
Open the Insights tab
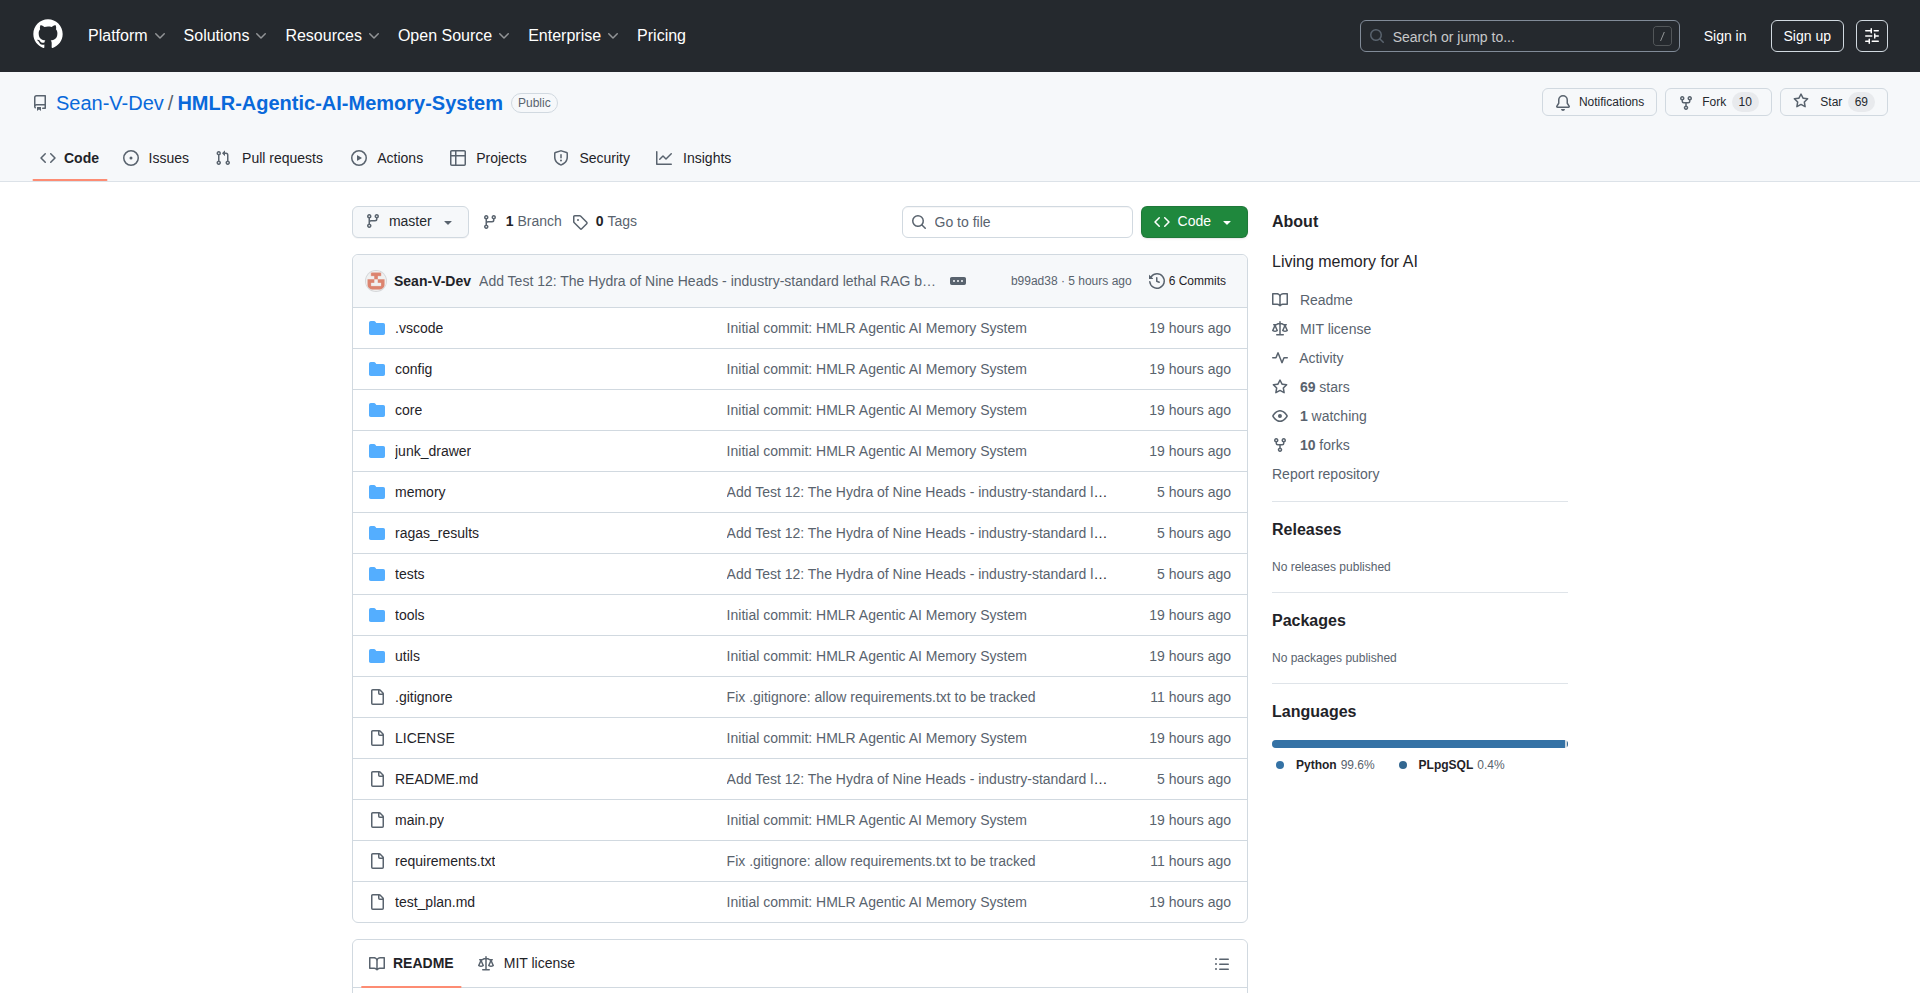693,158
